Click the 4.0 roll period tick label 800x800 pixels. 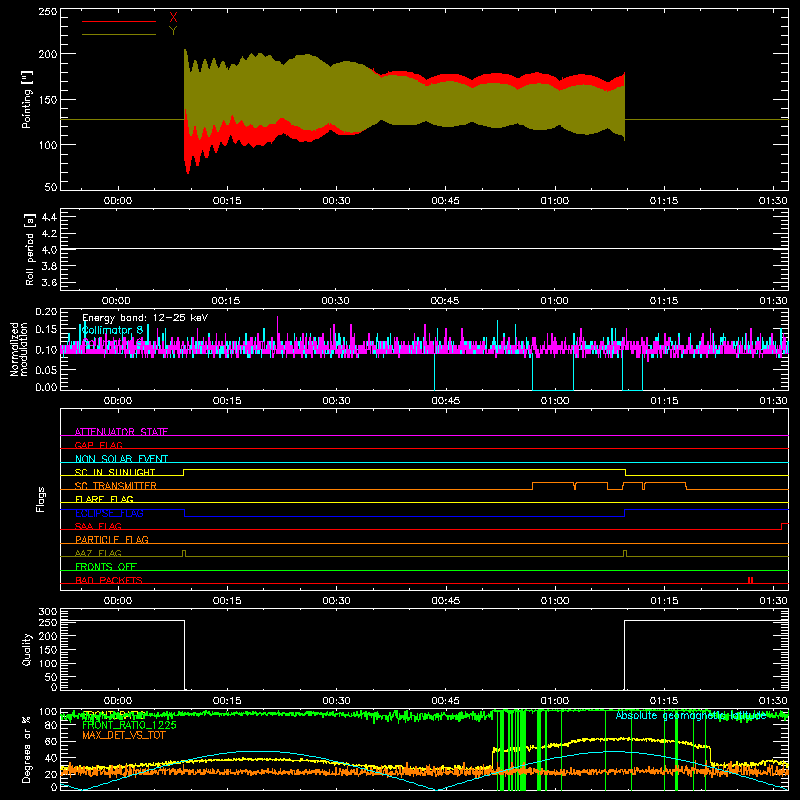tap(49, 250)
